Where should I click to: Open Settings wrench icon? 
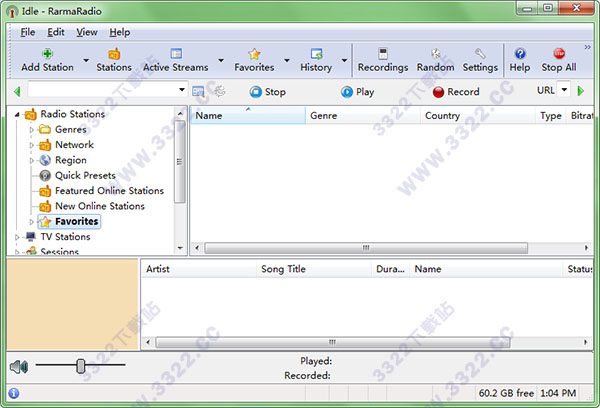(480, 54)
